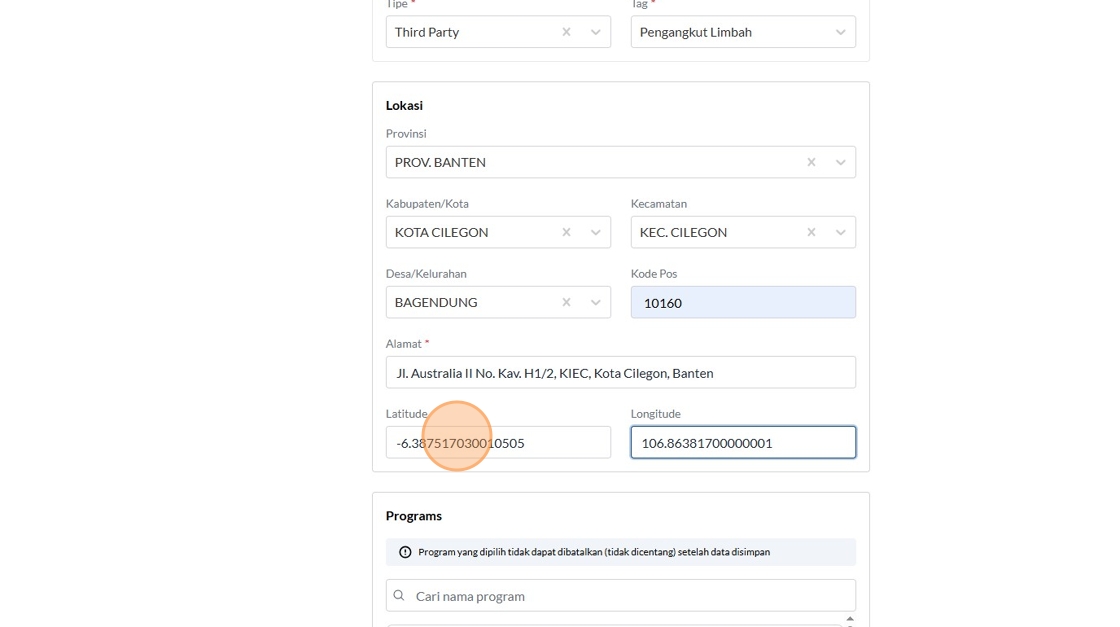Click the Kode Pos field
The width and height of the screenshot is (1120, 627).
tap(743, 302)
